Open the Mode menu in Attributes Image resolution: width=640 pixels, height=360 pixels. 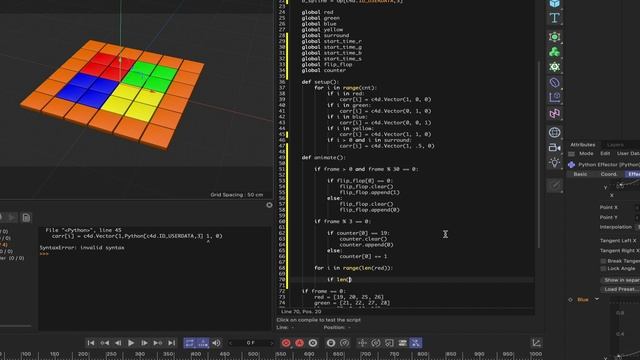pyautogui.click(x=586, y=153)
